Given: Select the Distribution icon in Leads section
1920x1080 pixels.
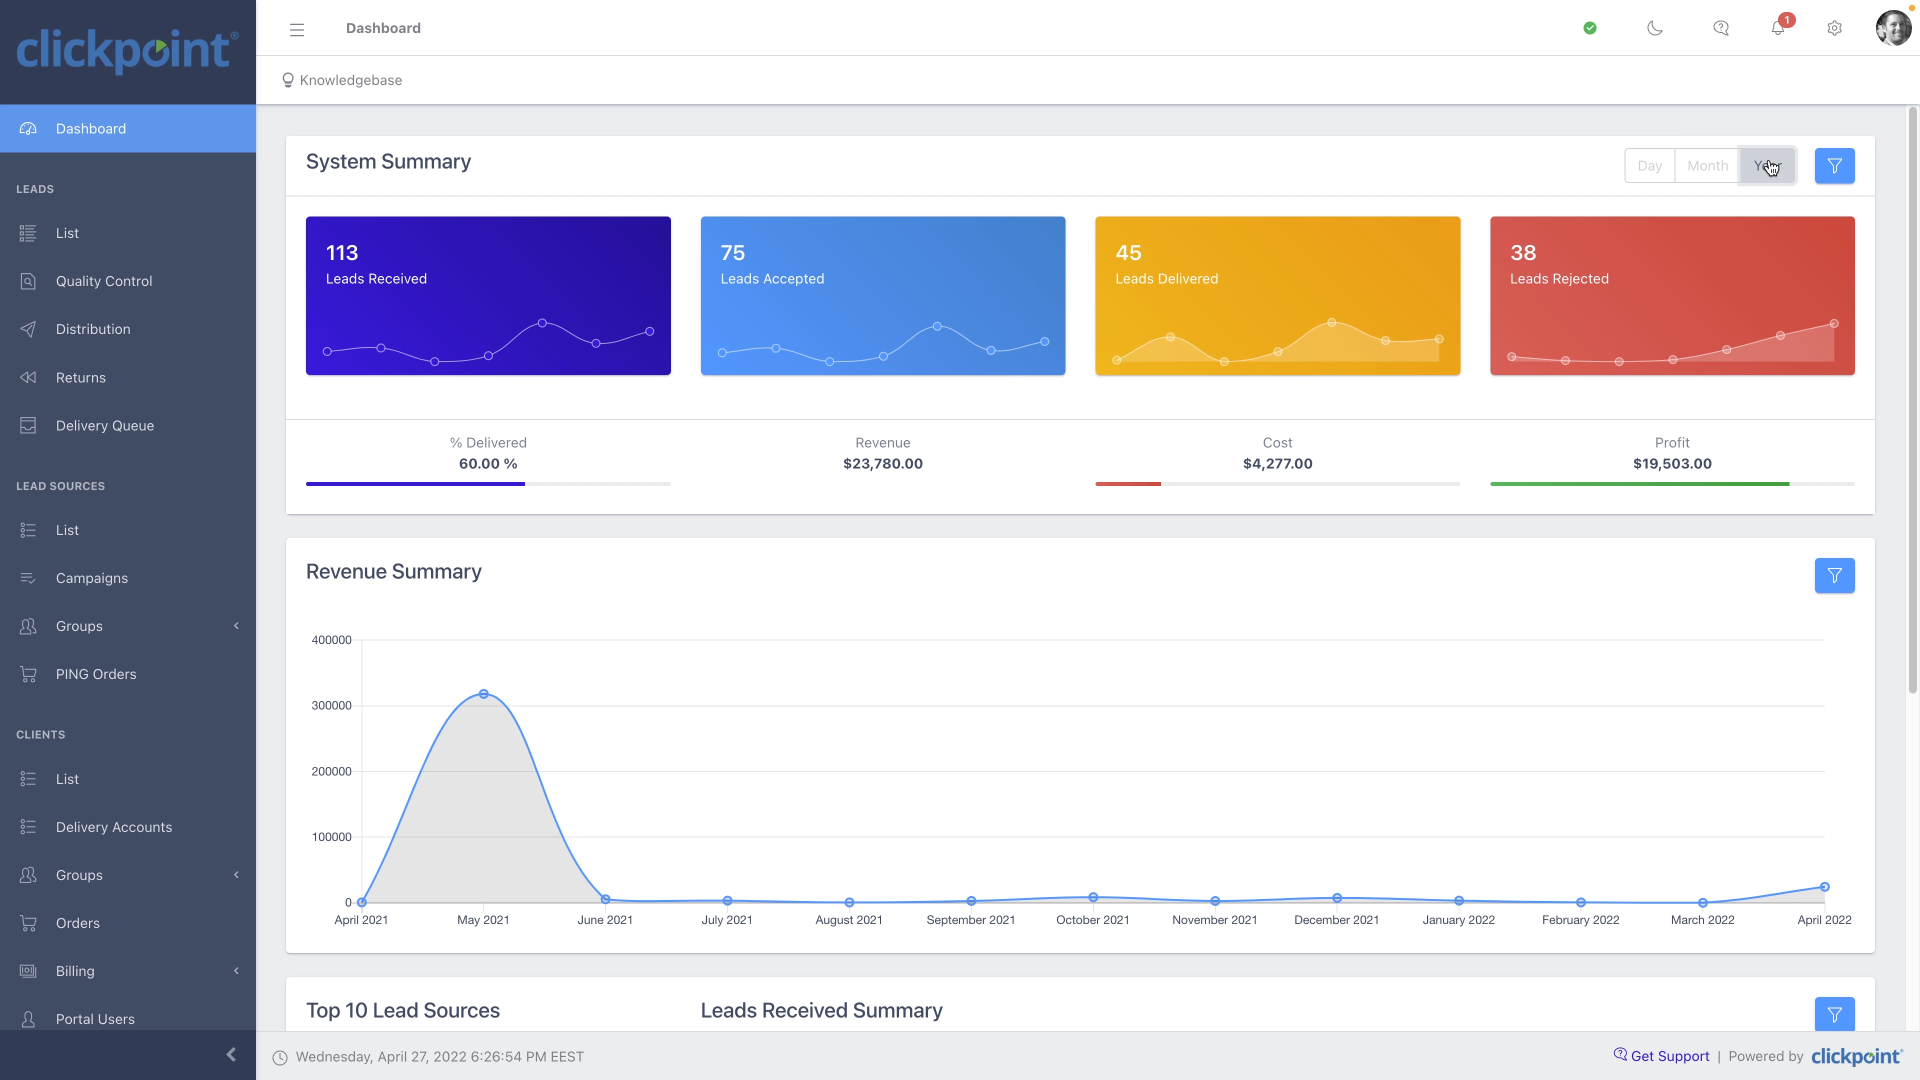Looking at the screenshot, I should 27,329.
